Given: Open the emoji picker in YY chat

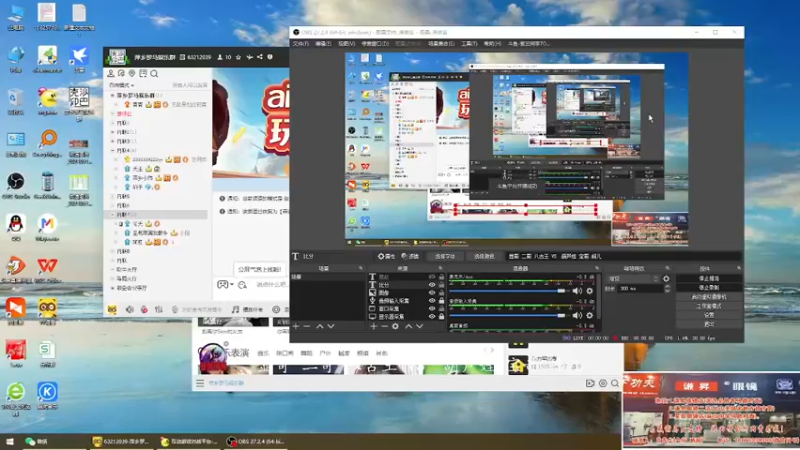Looking at the screenshot, I should 242,285.
